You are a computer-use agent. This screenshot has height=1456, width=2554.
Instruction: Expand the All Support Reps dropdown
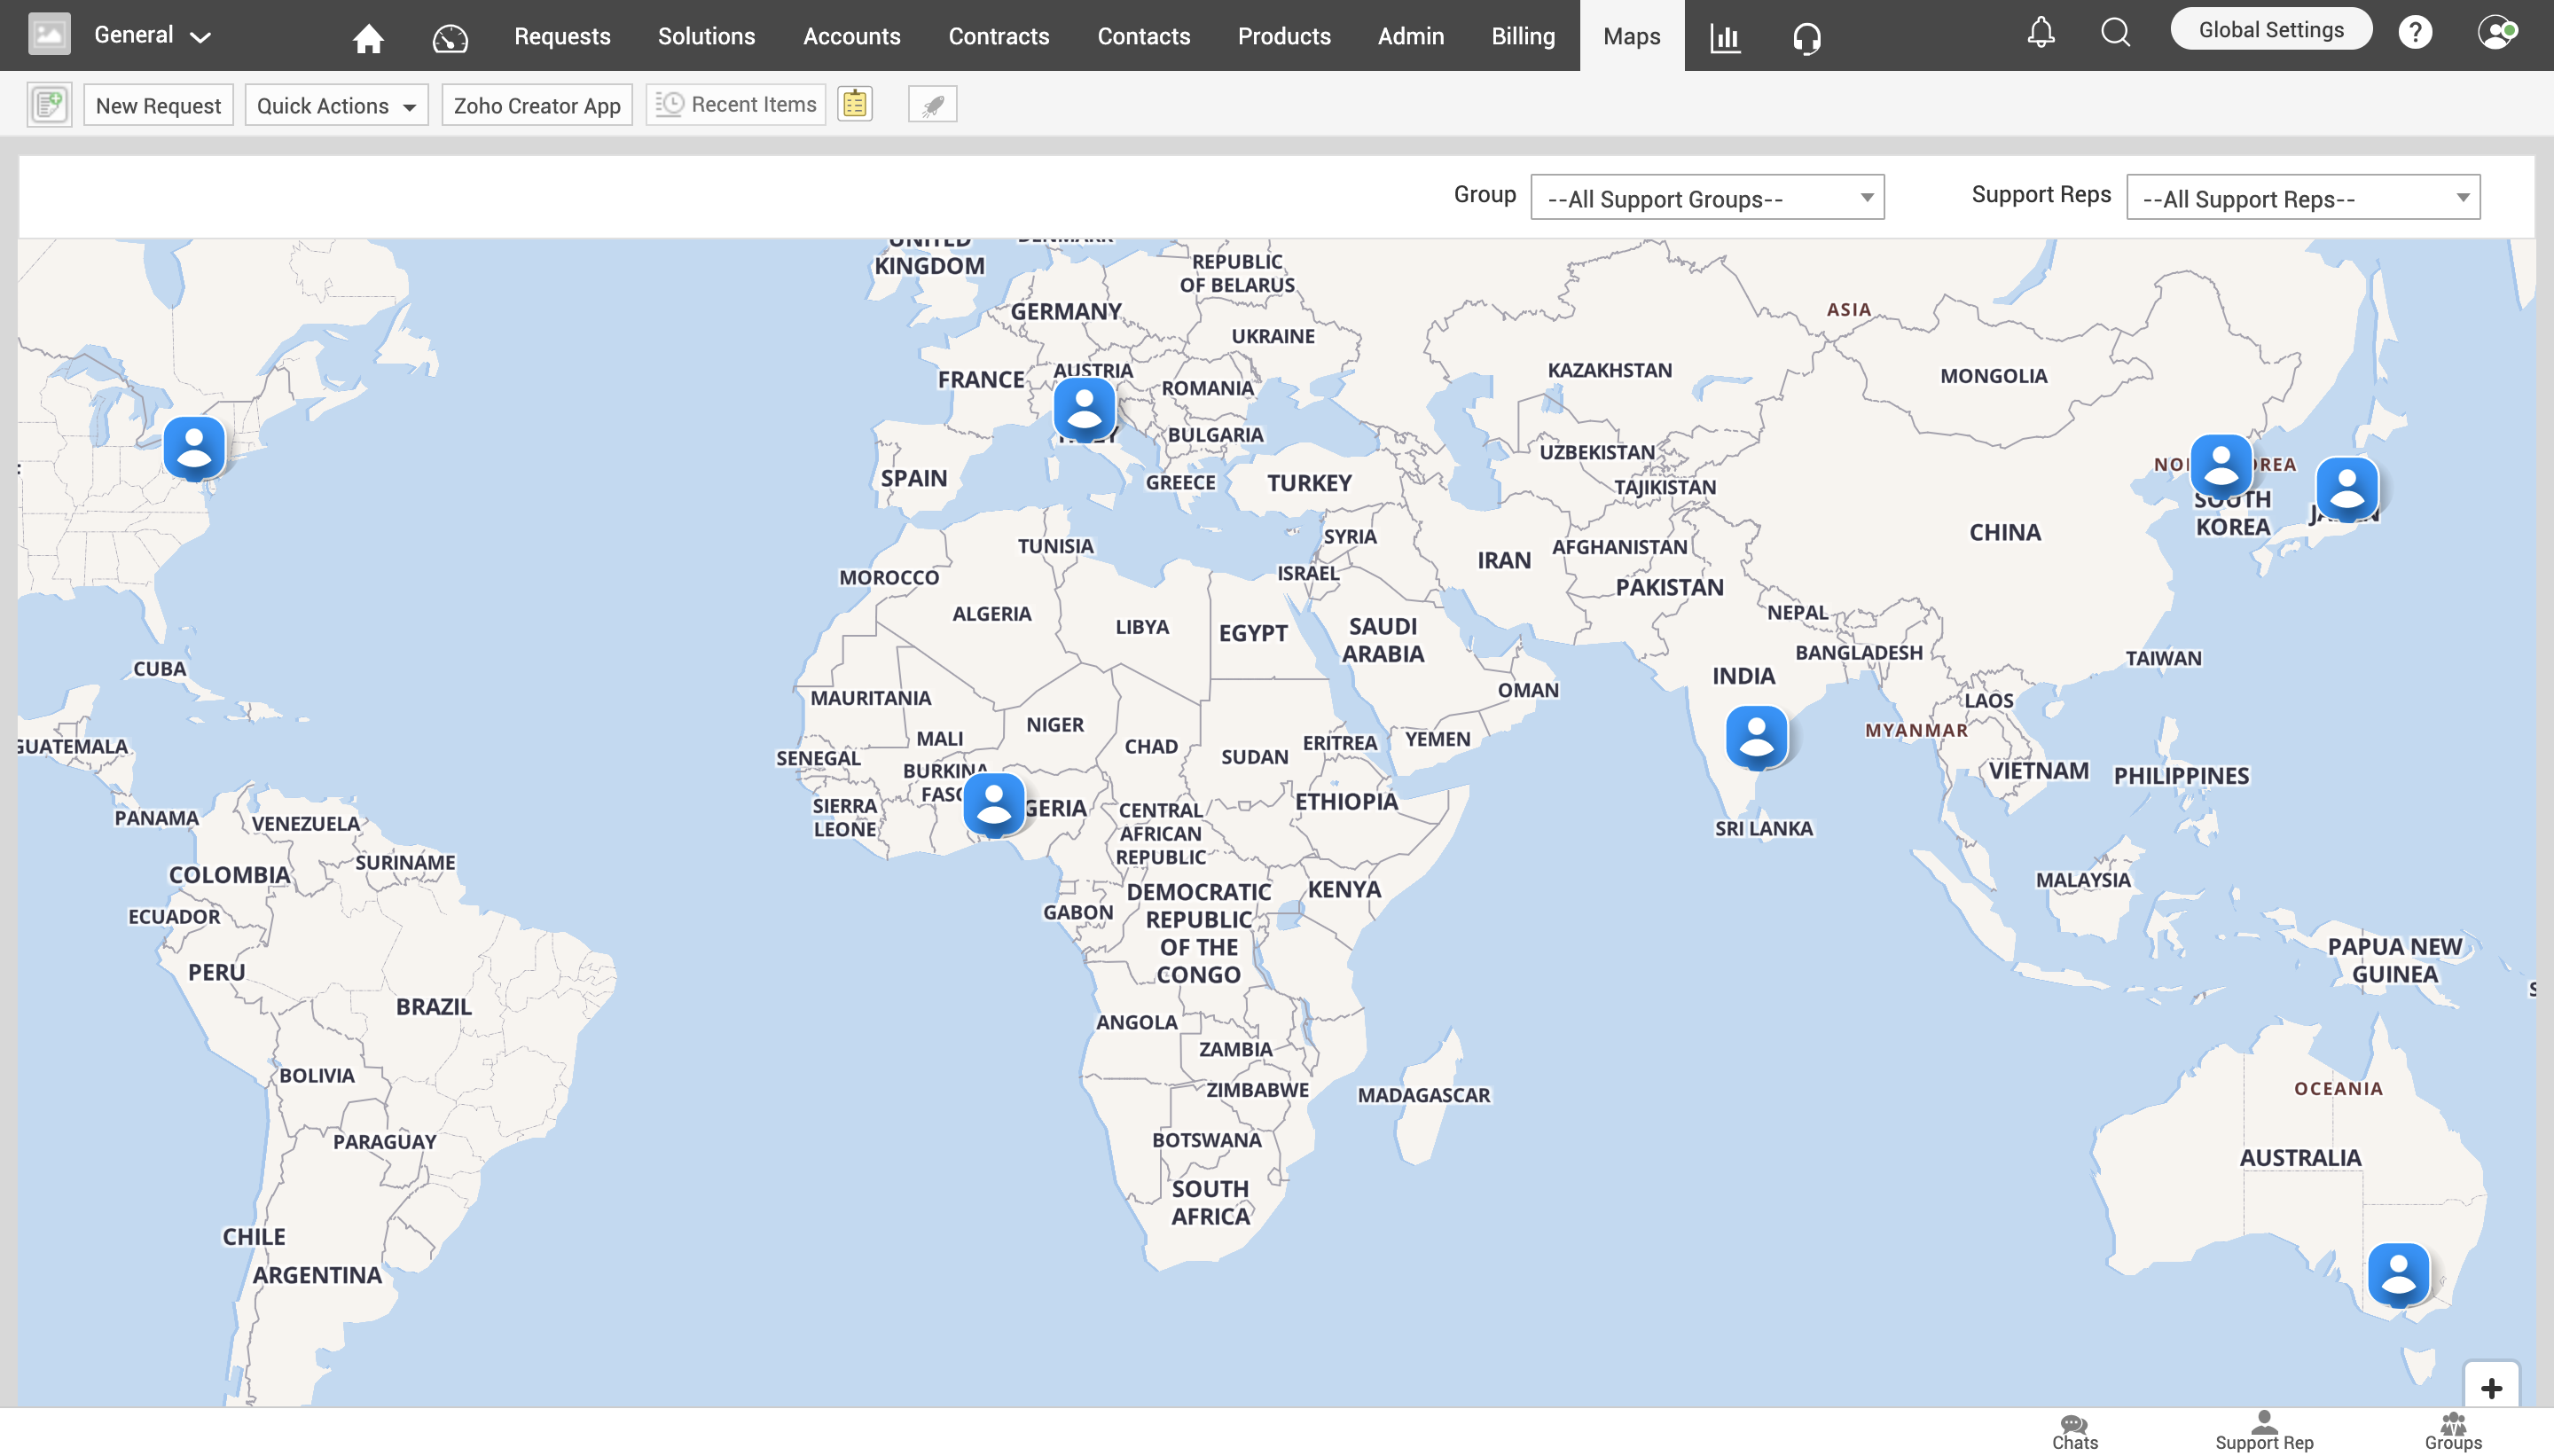(2302, 198)
